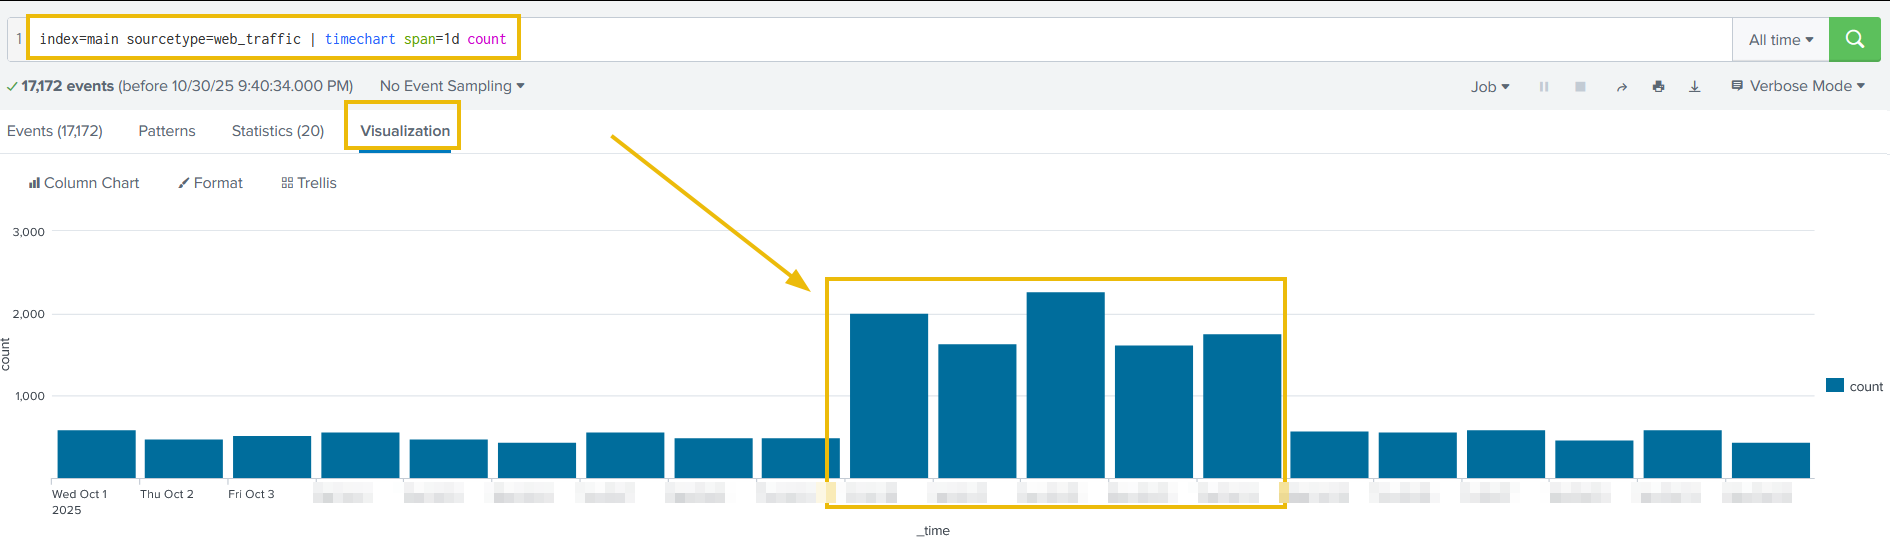Go to the Statistics tab
The width and height of the screenshot is (1890, 539).
(x=278, y=131)
